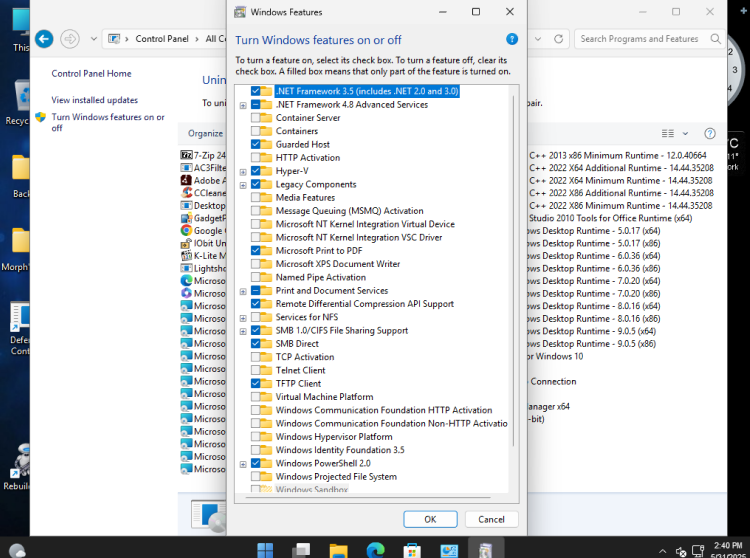
Task: Click the vertical scrollbar in features list
Action: point(513,271)
